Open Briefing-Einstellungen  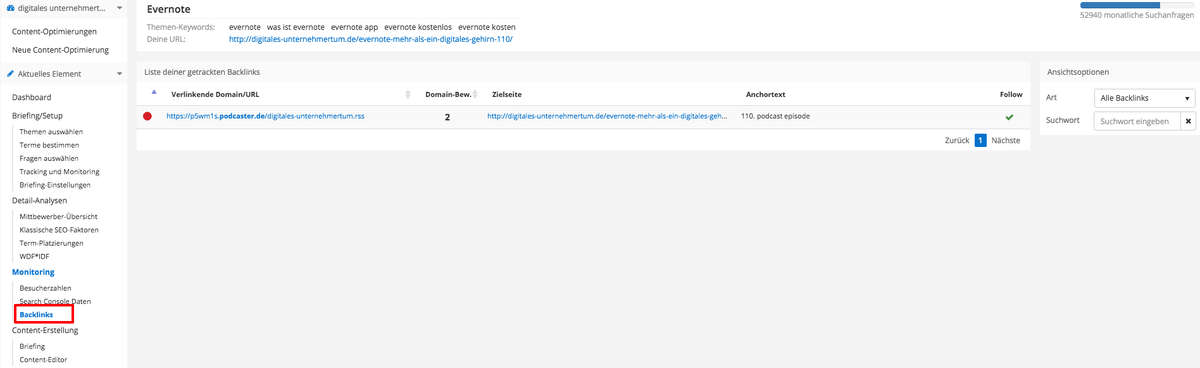tap(55, 184)
